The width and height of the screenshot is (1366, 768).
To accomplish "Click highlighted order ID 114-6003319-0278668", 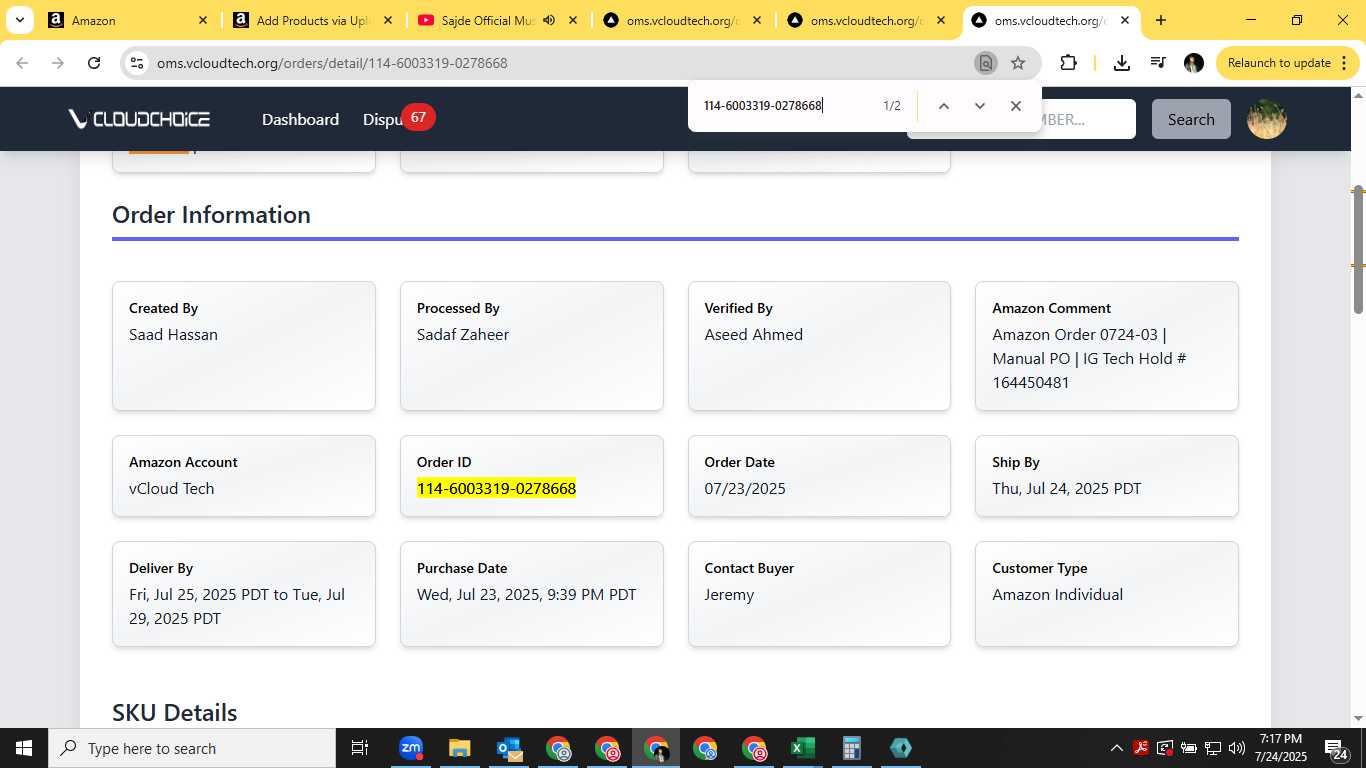I will 496,488.
